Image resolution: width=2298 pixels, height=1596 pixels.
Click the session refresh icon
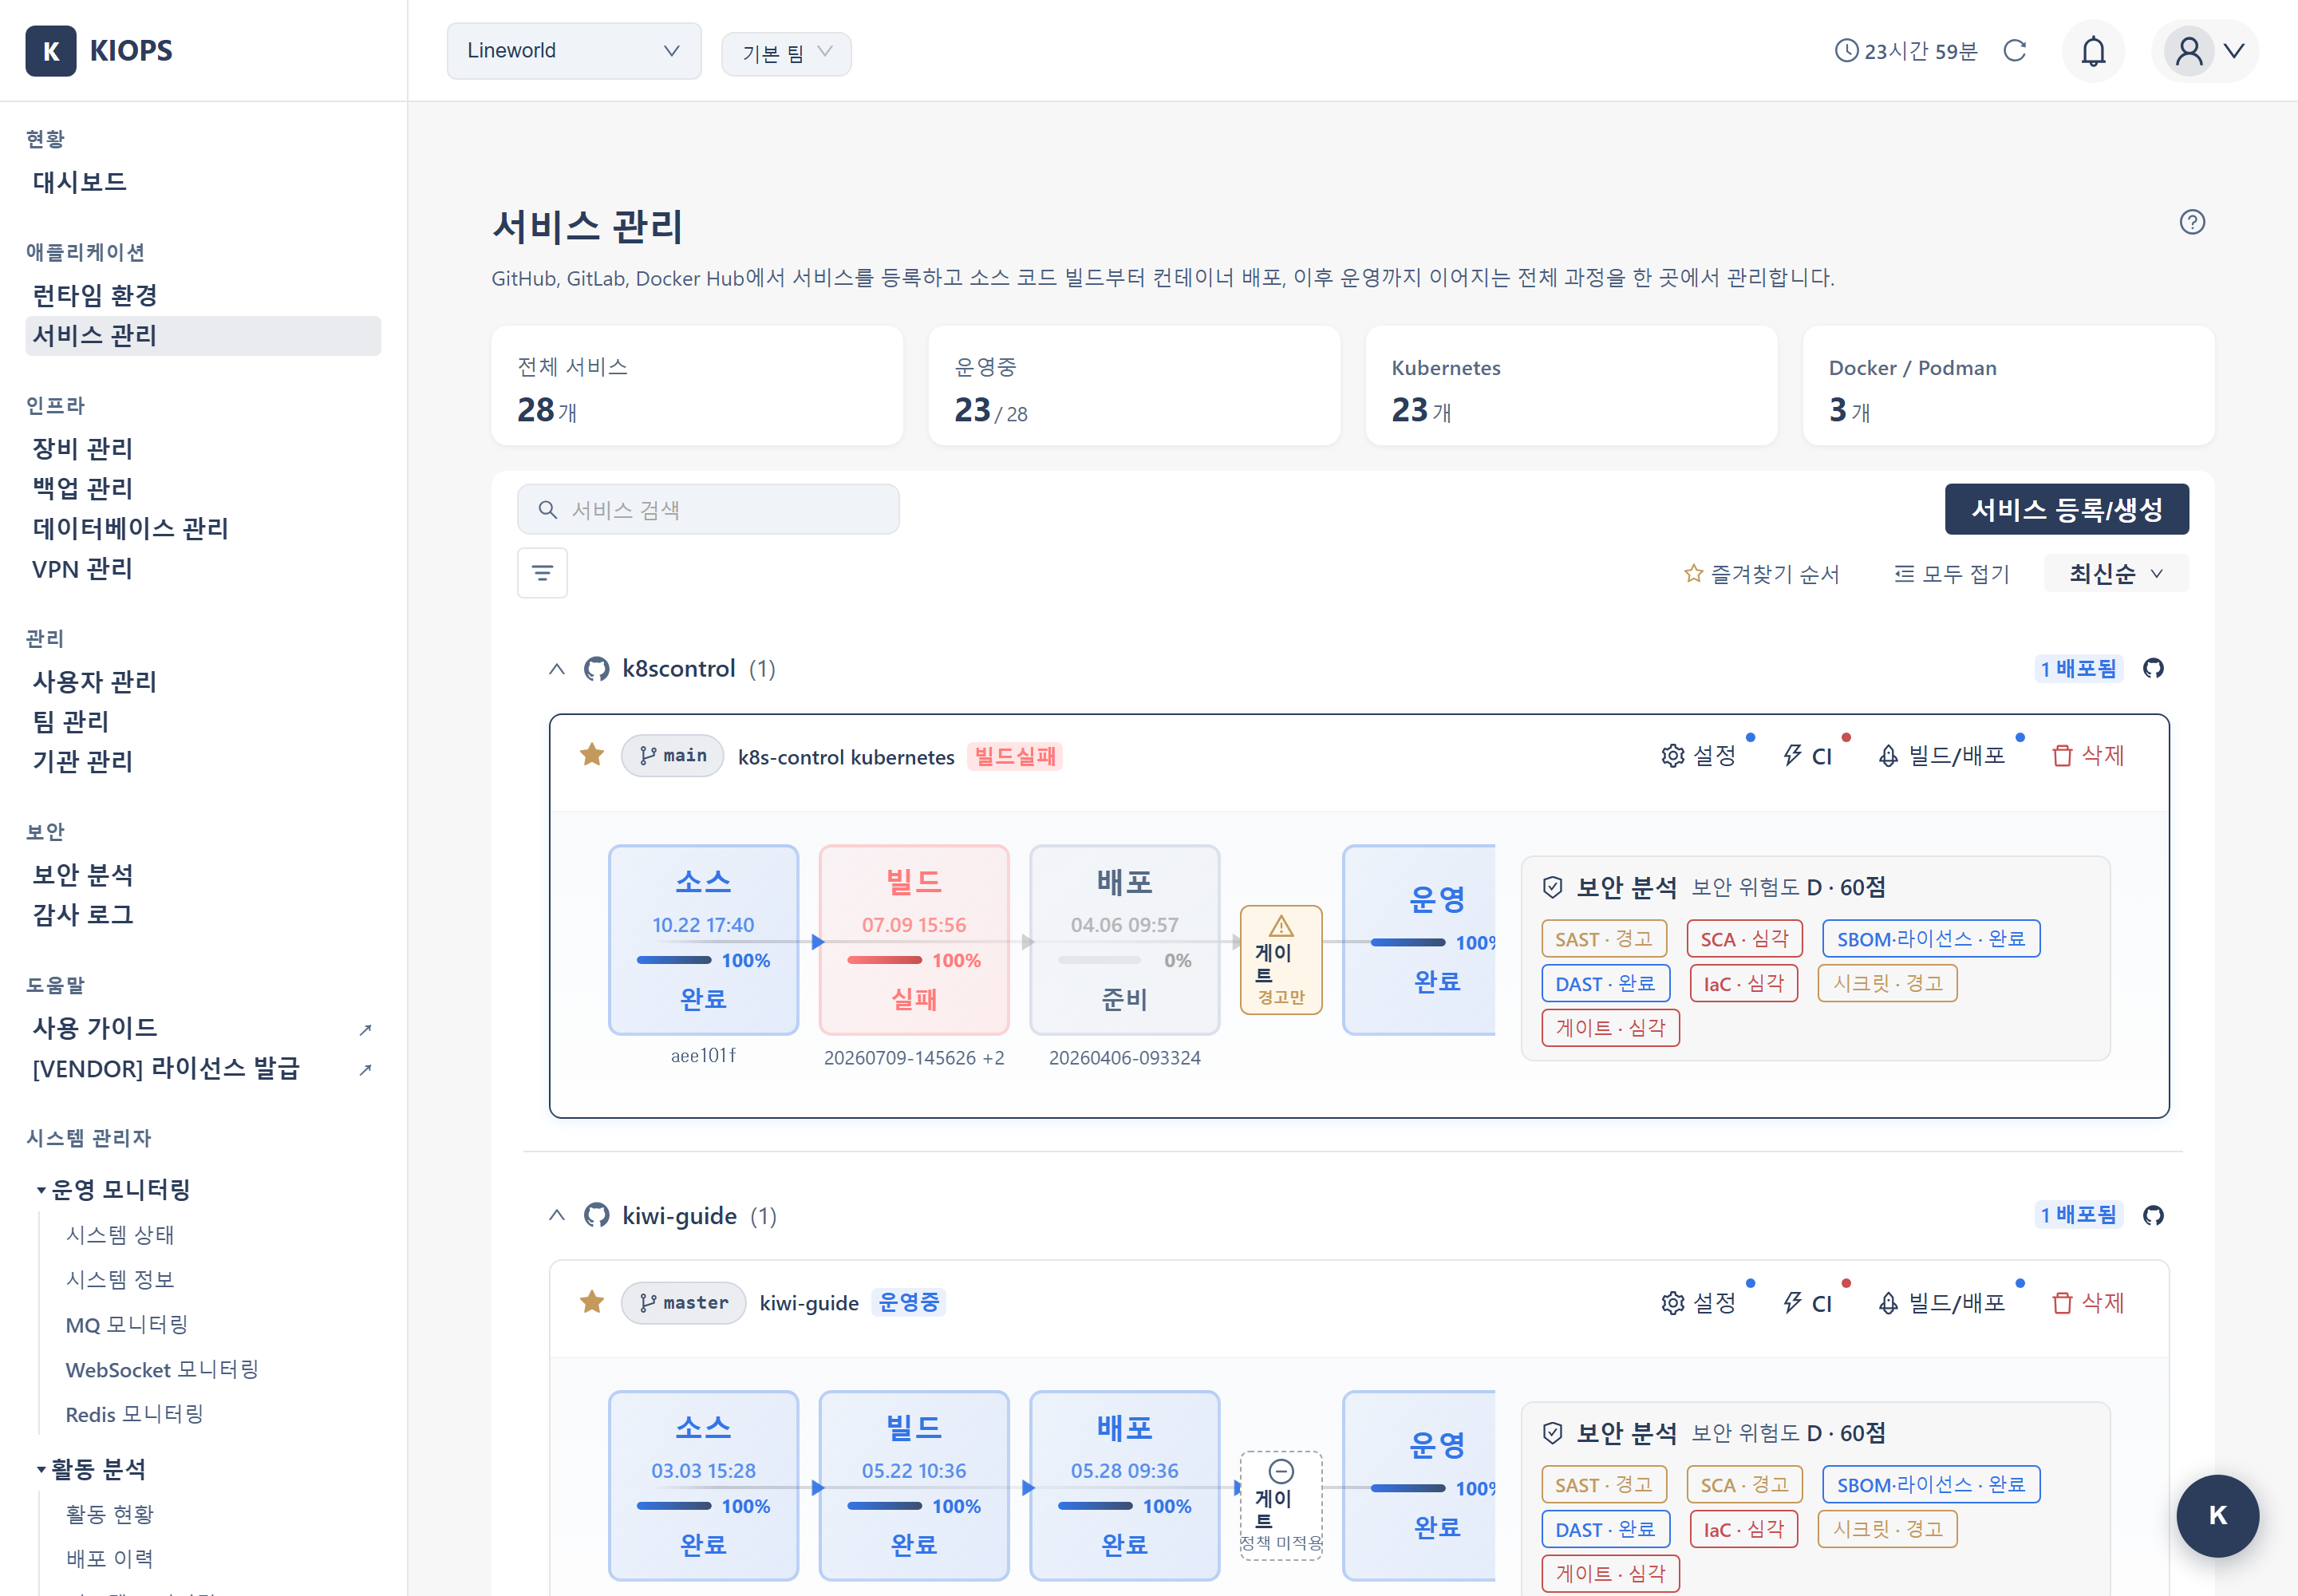[2015, 51]
